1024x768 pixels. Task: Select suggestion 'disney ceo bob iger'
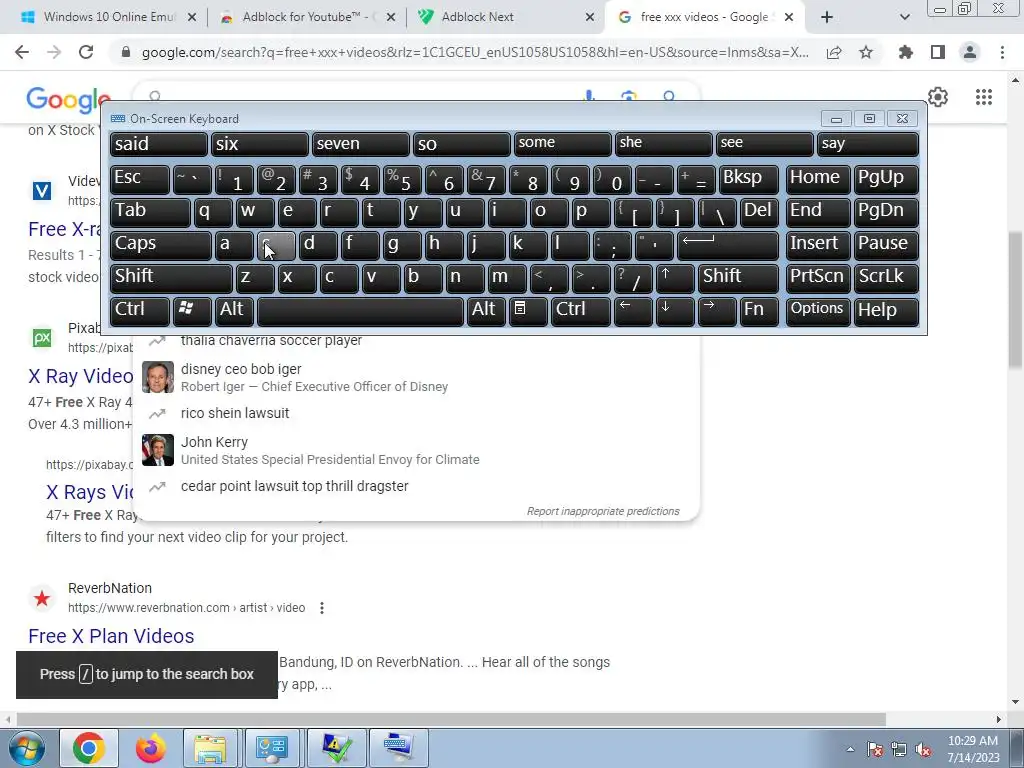[416, 377]
